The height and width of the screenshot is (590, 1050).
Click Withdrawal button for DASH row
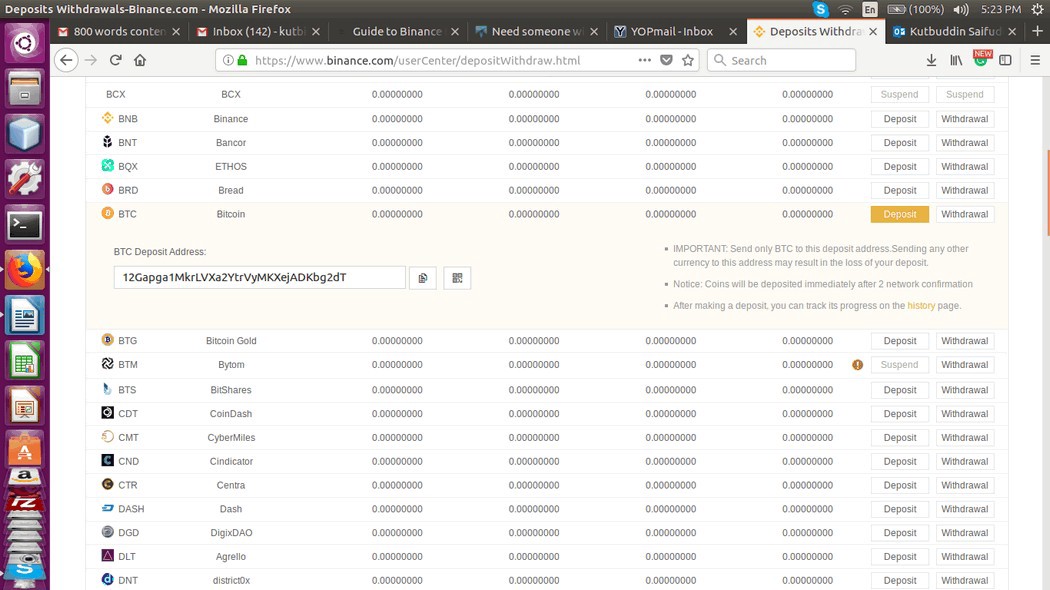[x=964, y=509]
